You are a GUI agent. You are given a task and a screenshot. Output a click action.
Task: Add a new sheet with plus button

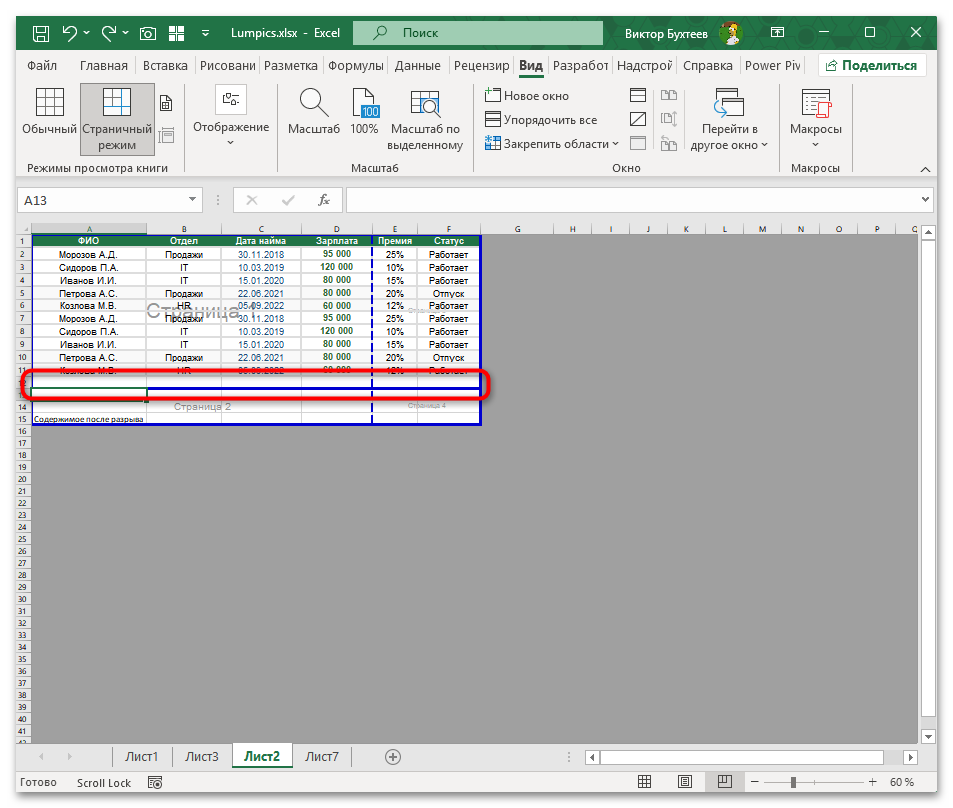click(393, 757)
